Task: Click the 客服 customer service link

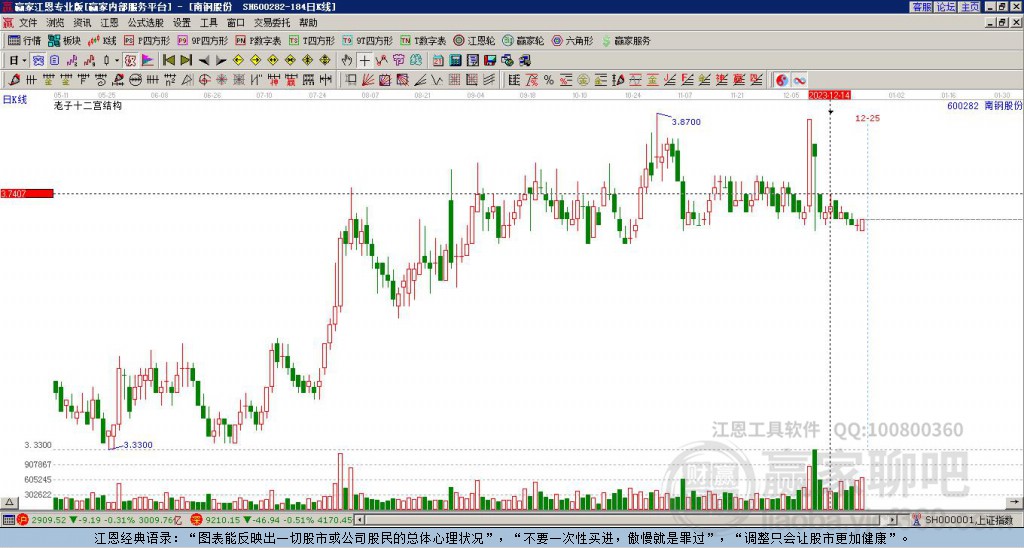Action: 921,7
